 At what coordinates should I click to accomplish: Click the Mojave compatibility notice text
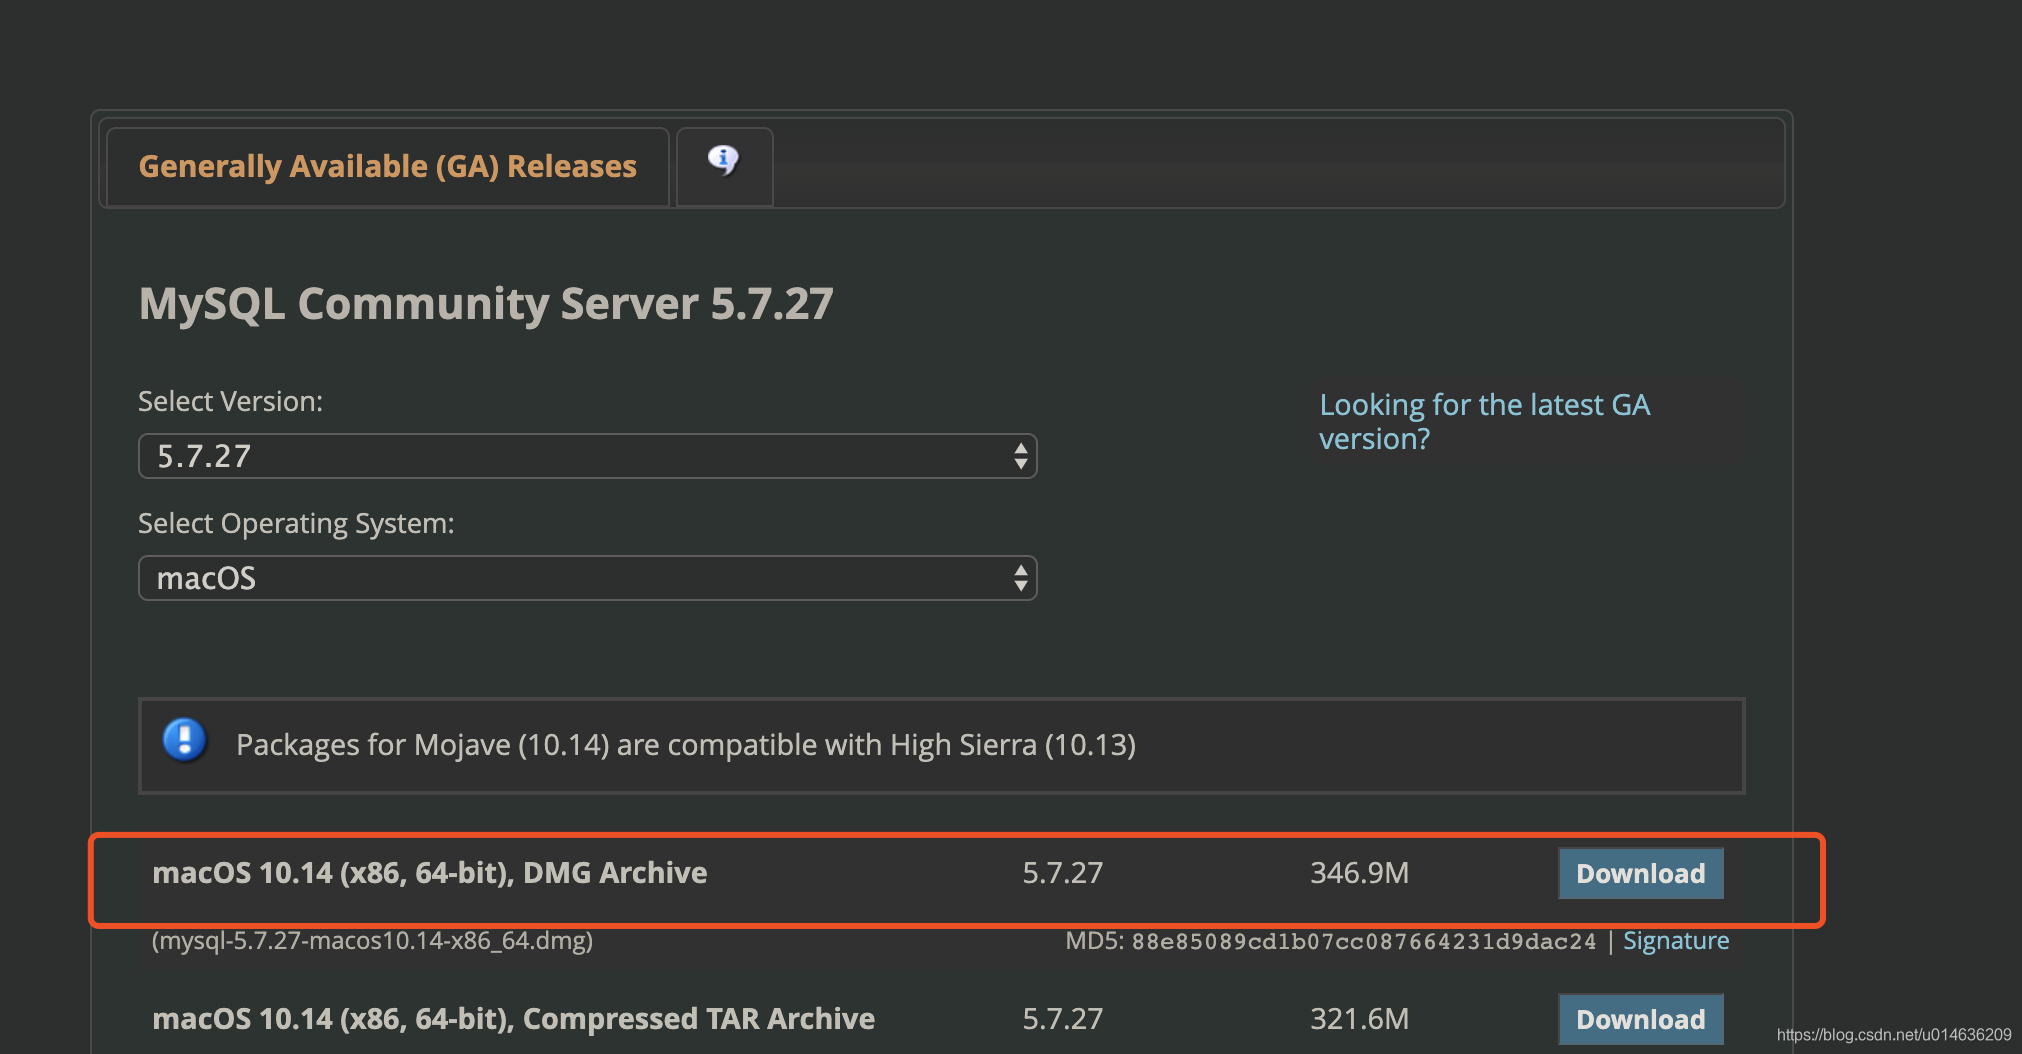[x=686, y=745]
